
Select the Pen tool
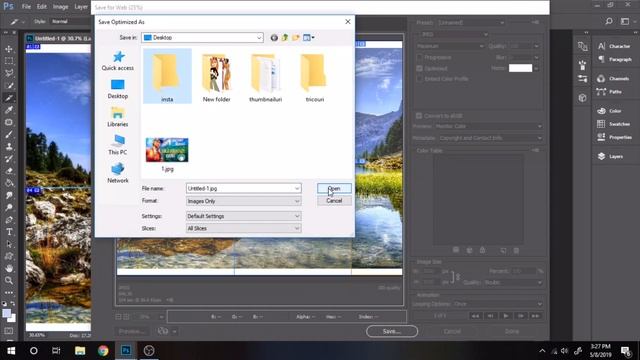[9, 220]
